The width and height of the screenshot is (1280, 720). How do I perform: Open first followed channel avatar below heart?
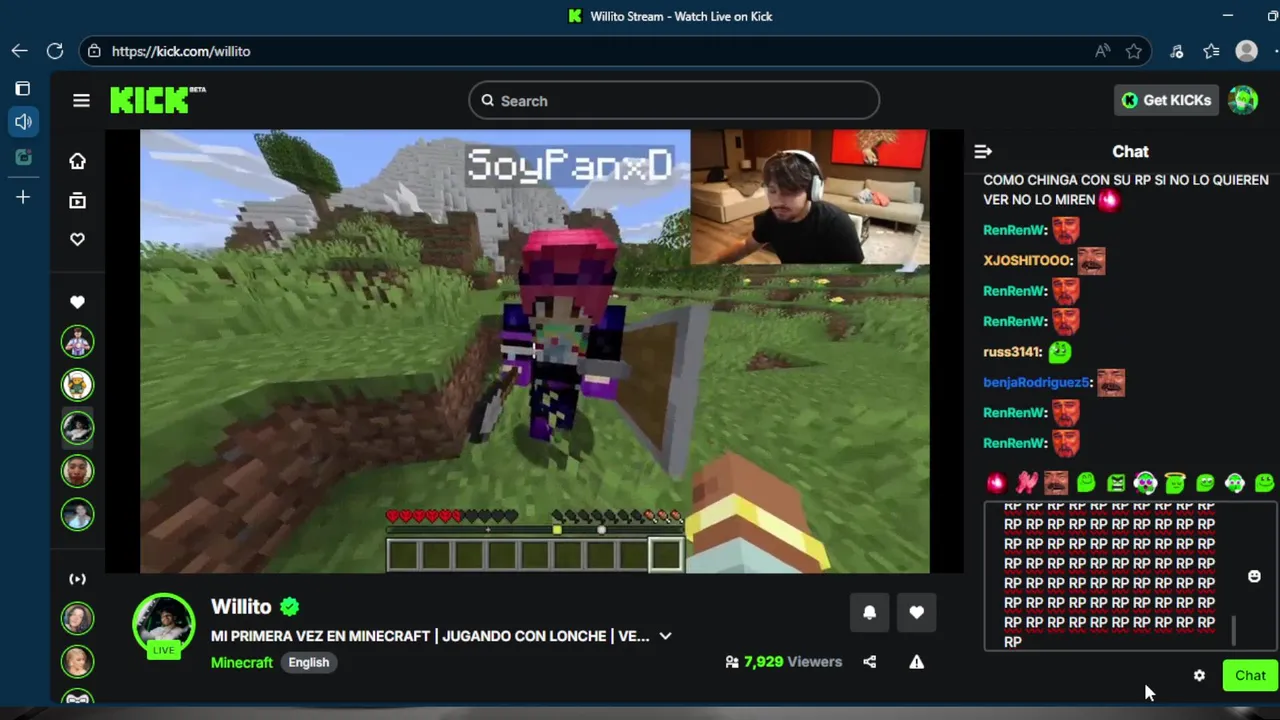pos(77,342)
